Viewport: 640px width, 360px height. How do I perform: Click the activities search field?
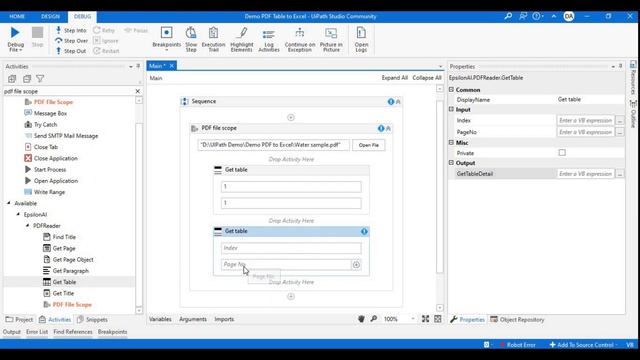pyautogui.click(x=68, y=91)
